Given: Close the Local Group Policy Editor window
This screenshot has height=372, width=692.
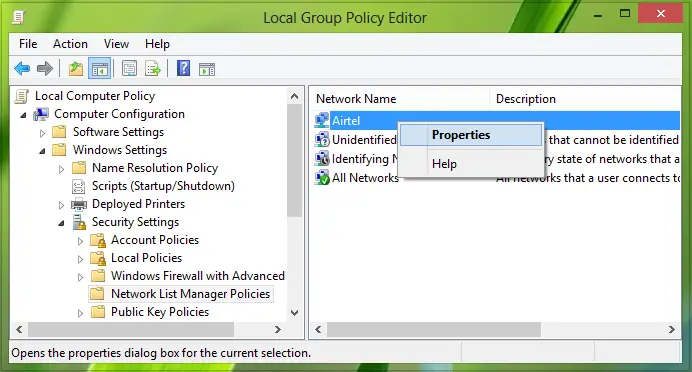Looking at the screenshot, I should click(x=661, y=13).
